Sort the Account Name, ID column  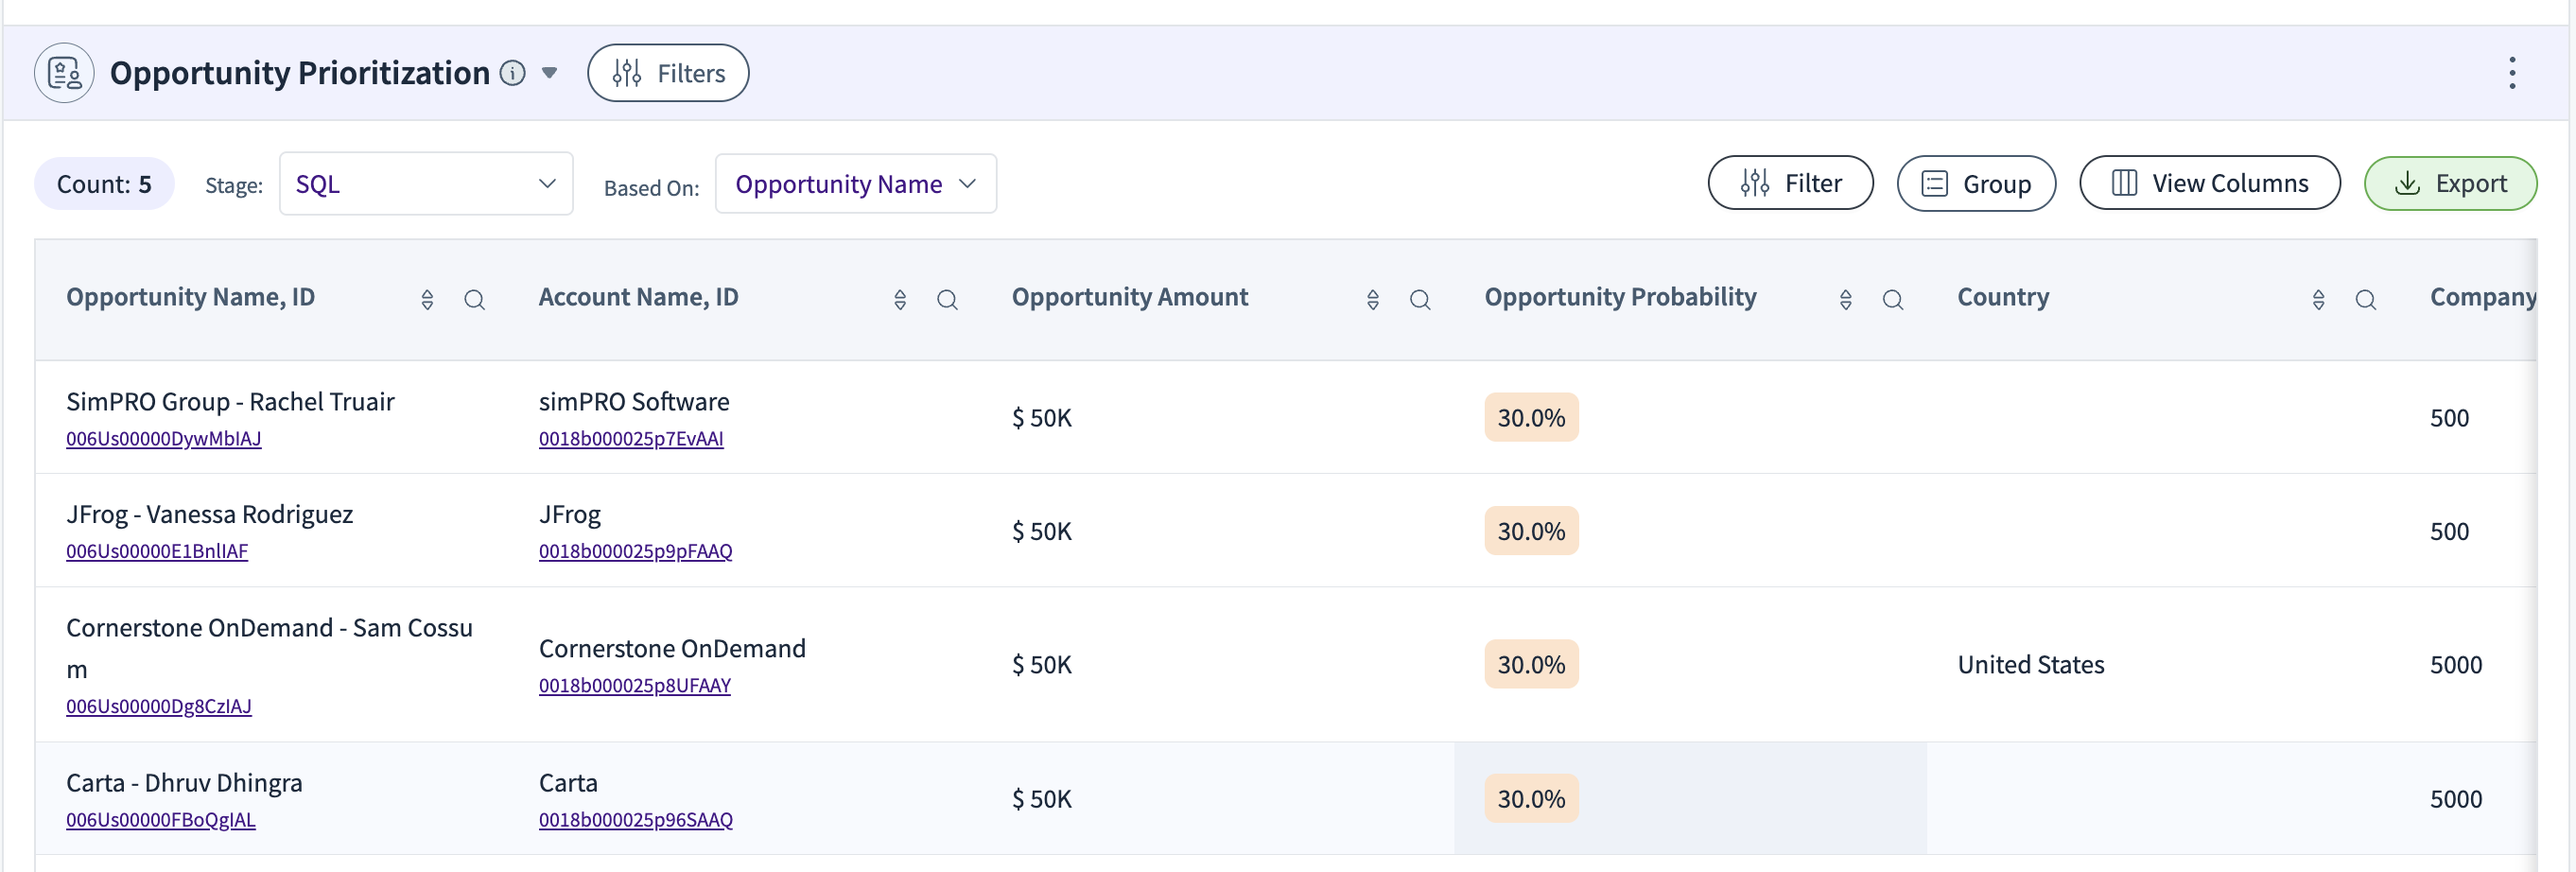[x=900, y=300]
